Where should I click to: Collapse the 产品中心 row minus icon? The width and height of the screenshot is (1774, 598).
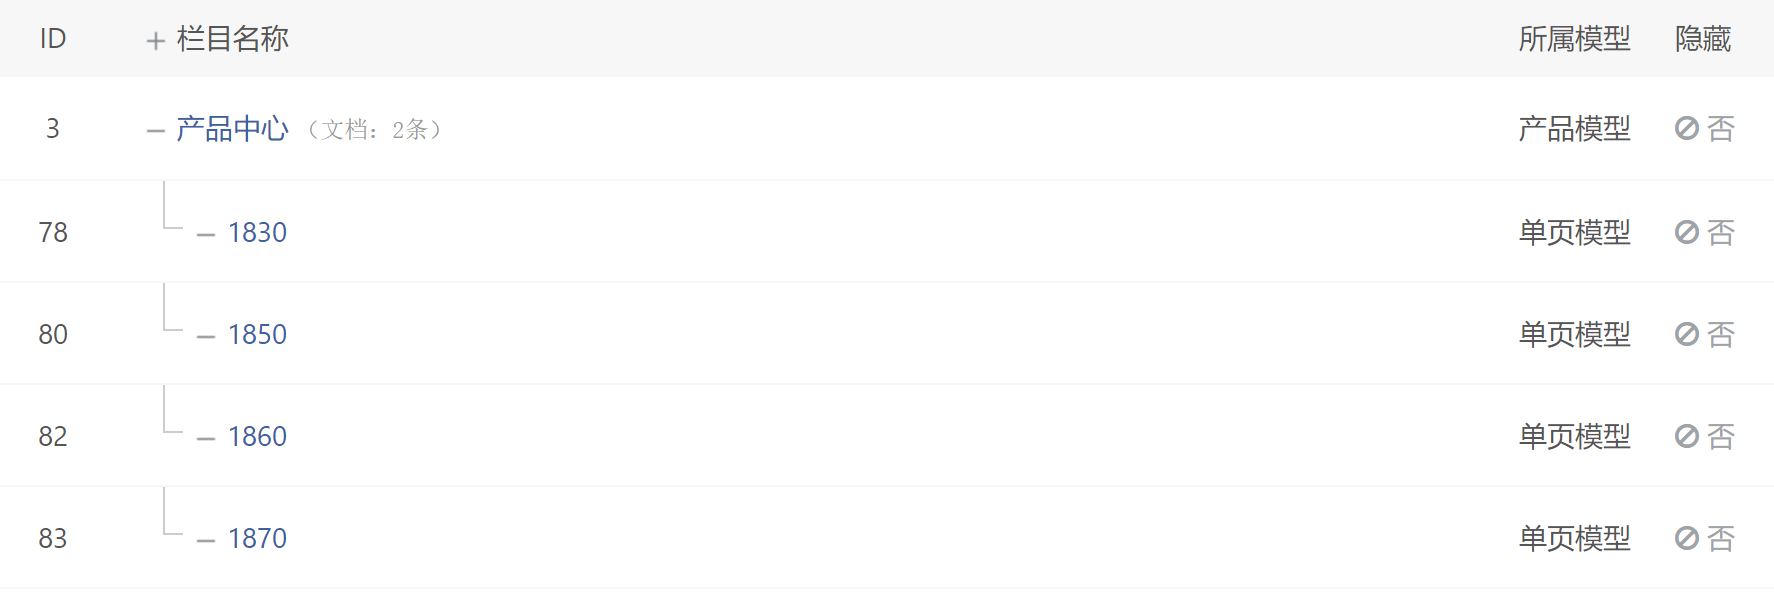click(155, 131)
